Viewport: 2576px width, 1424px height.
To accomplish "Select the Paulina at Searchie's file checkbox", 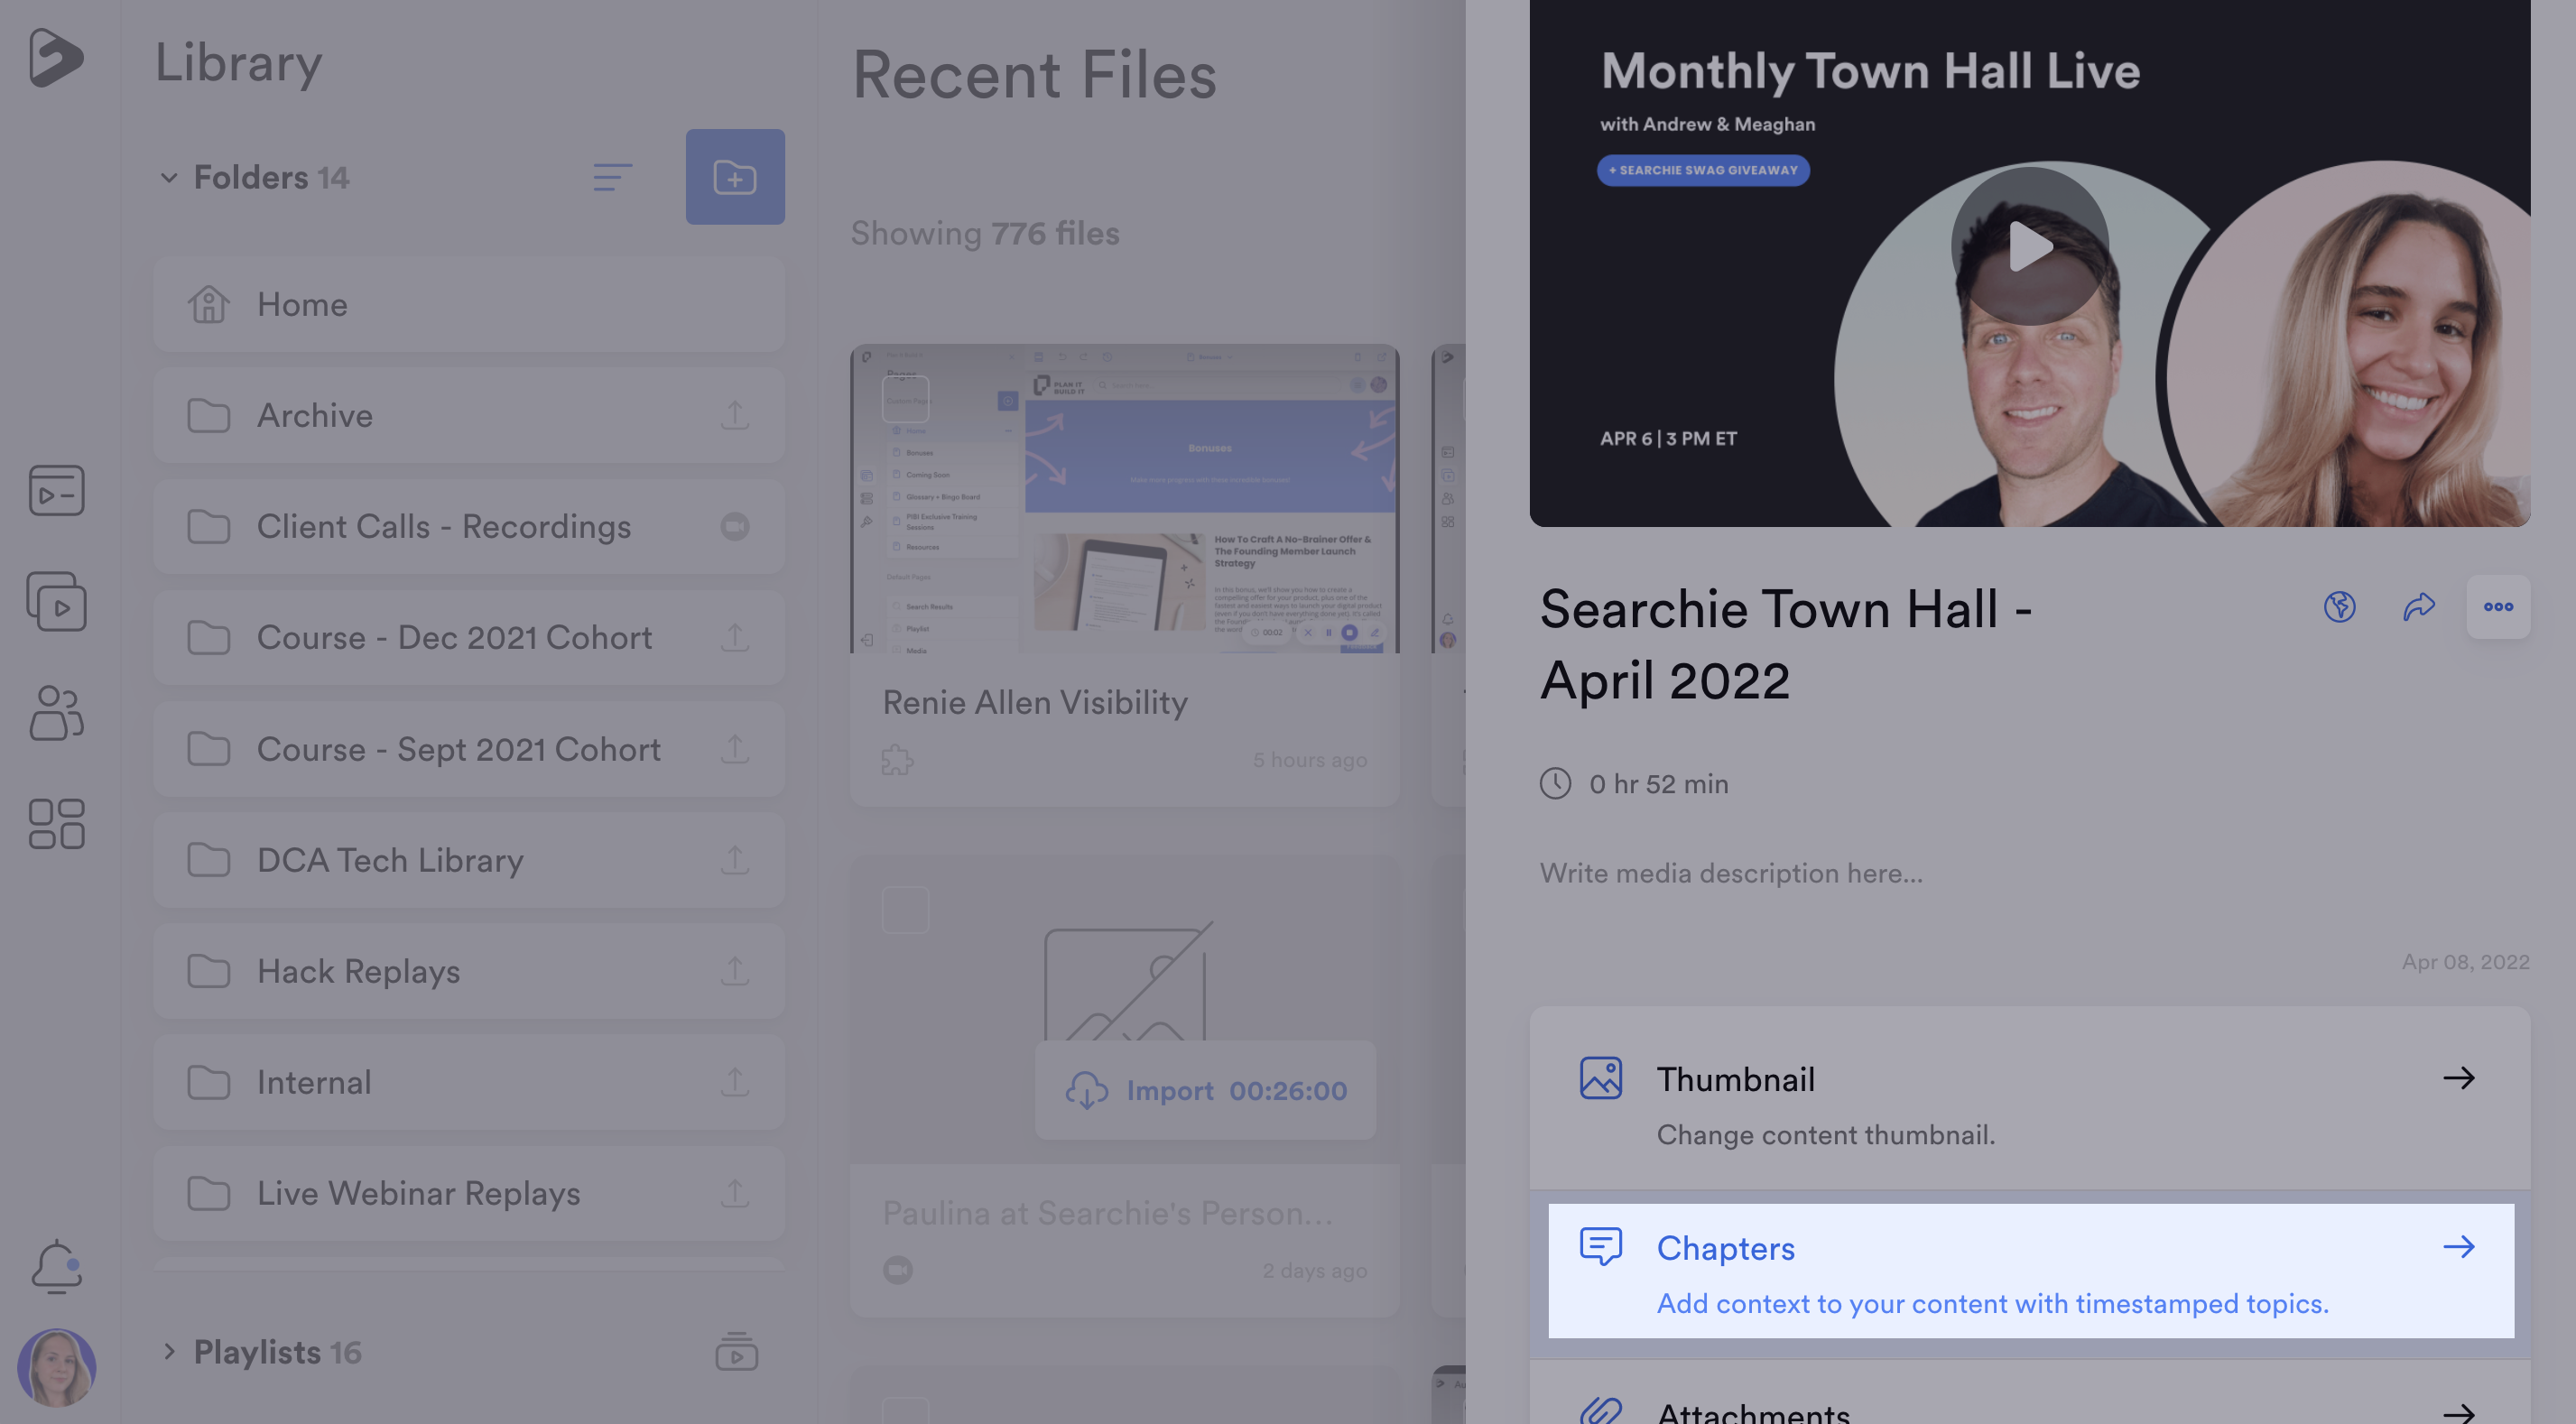I will coord(905,909).
